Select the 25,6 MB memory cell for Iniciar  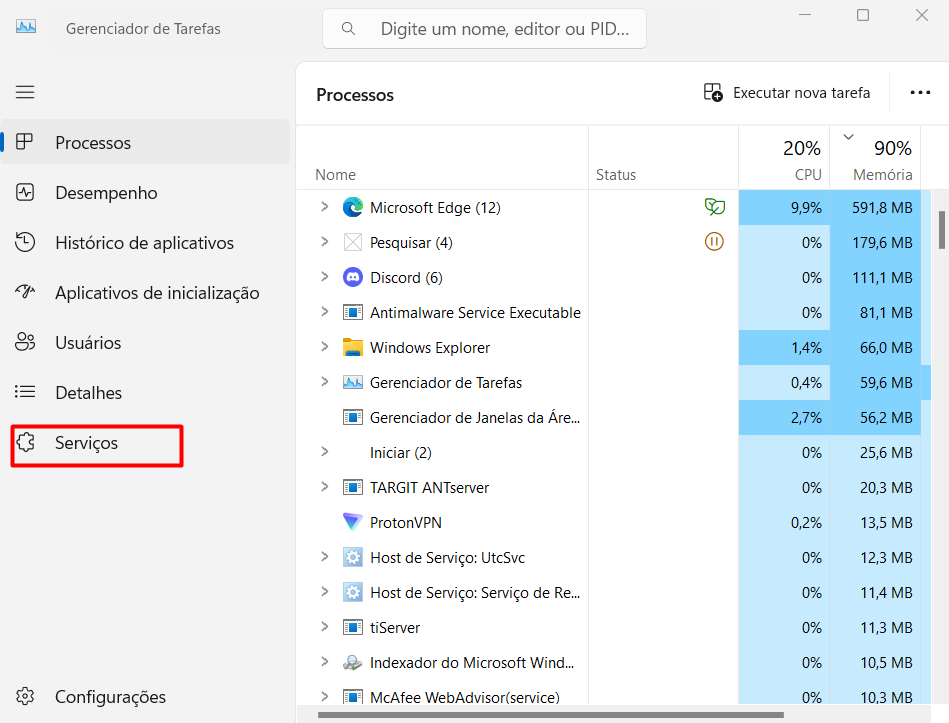pos(875,453)
